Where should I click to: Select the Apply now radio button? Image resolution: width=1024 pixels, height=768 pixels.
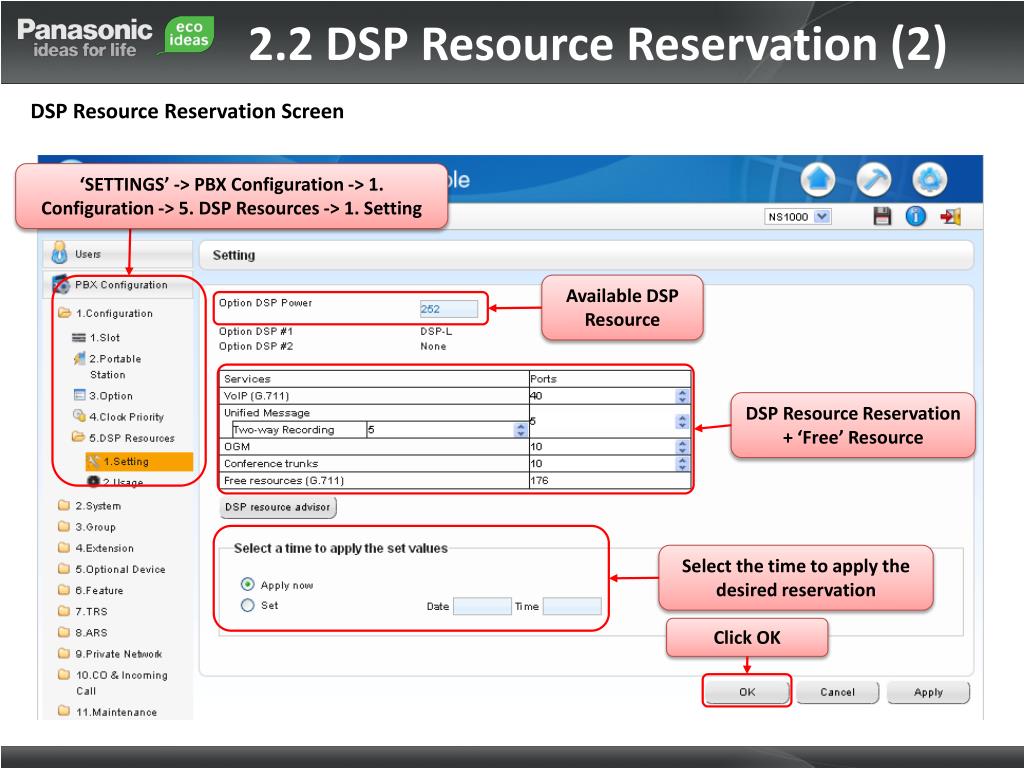click(248, 584)
